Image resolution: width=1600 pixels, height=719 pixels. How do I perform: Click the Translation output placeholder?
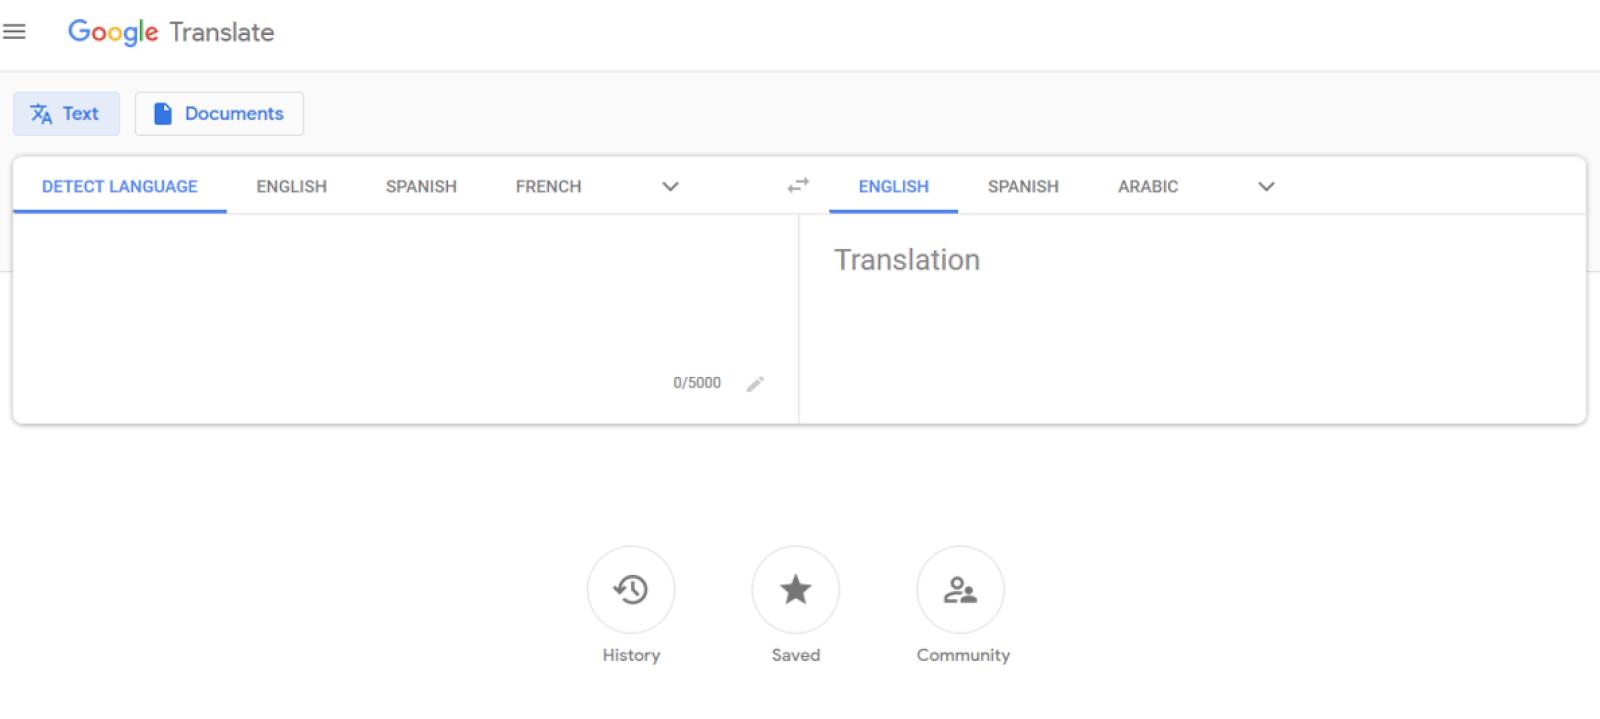907,260
